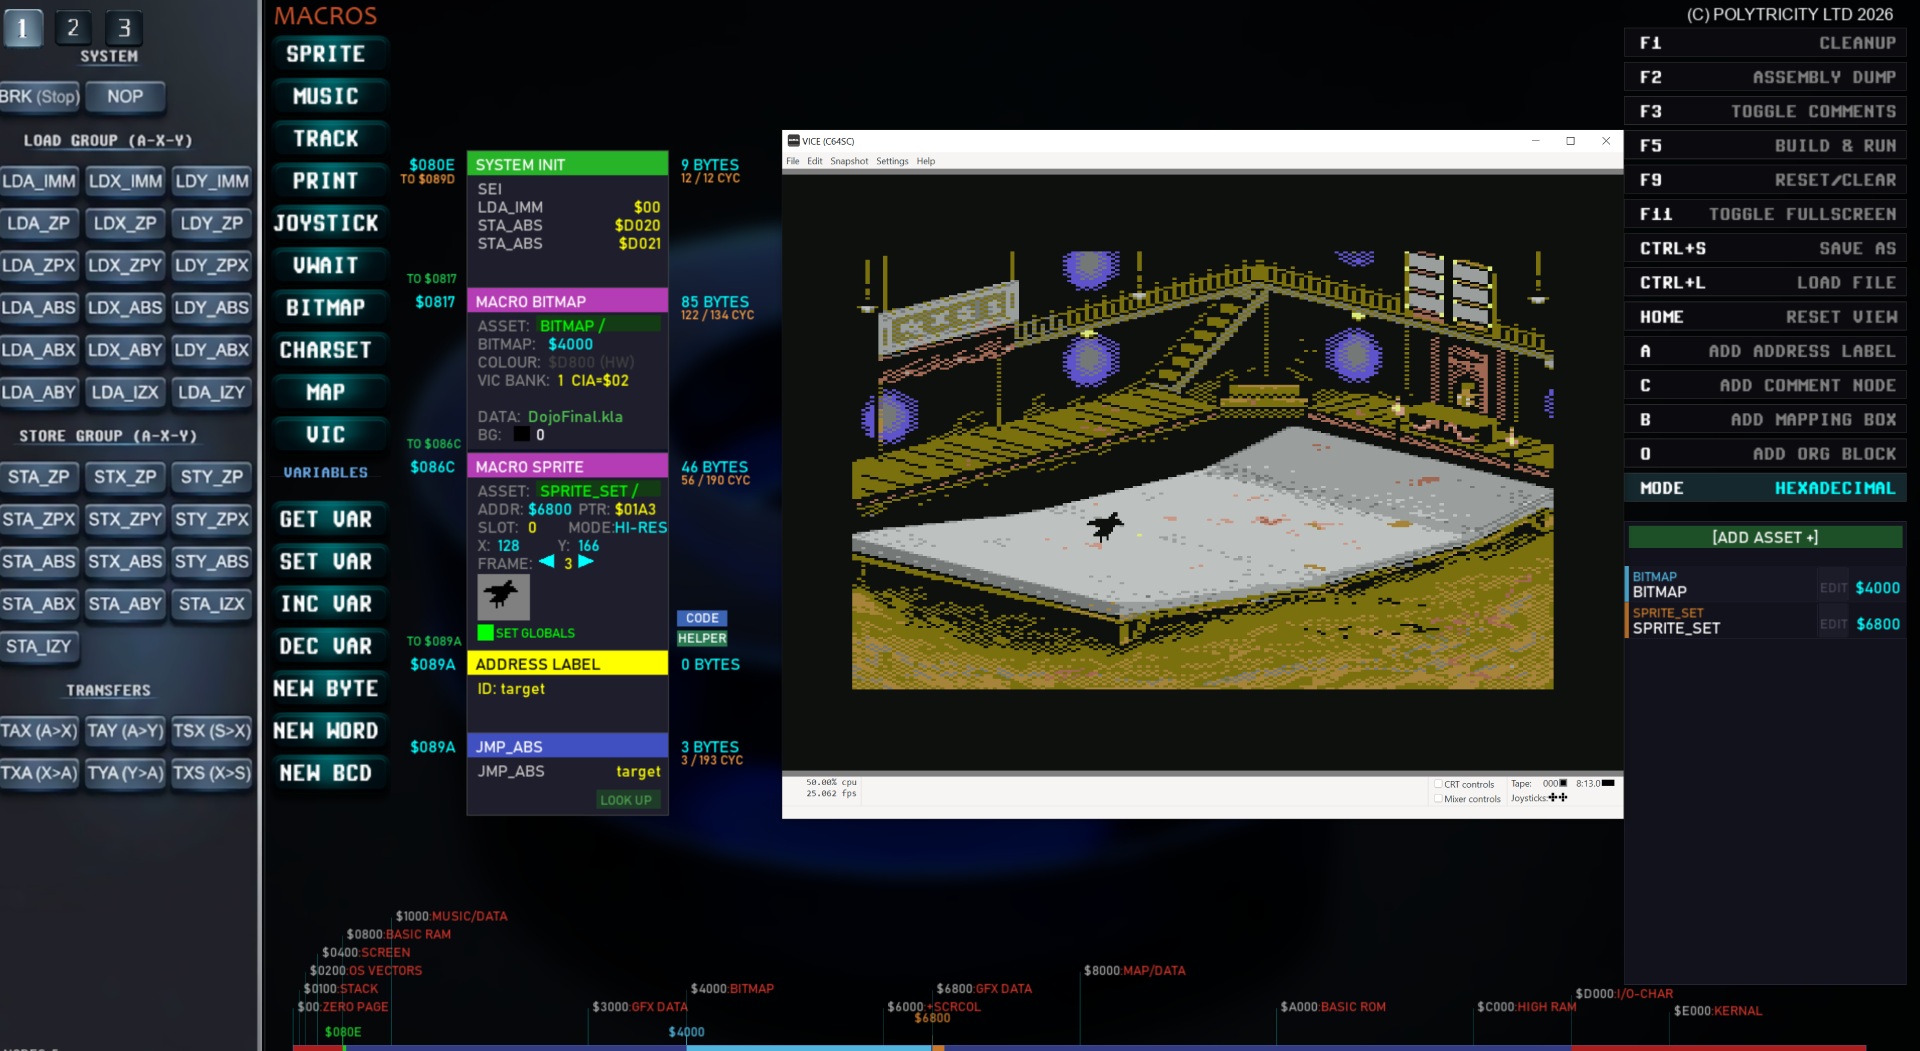The height and width of the screenshot is (1051, 1920).
Task: Click the HELPER tag beside the sprite macro
Action: [x=702, y=638]
